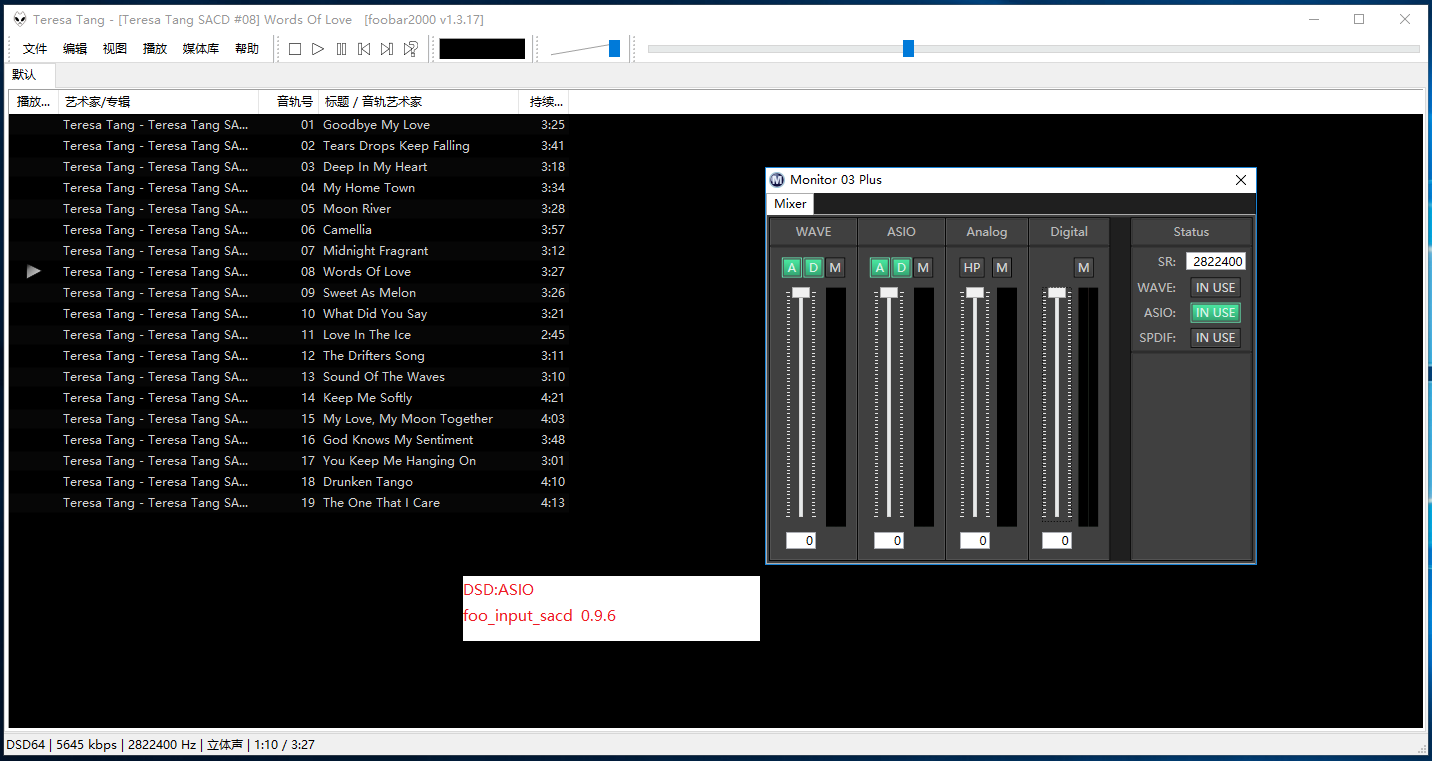1432x761 pixels.
Task: Click the SPDIF IN USE button
Action: pyautogui.click(x=1215, y=338)
